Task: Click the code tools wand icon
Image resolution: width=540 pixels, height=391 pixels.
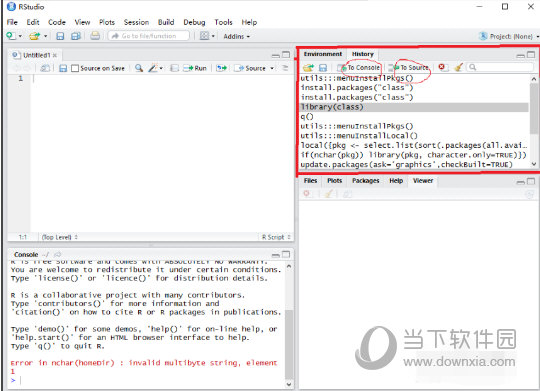Action: (153, 68)
